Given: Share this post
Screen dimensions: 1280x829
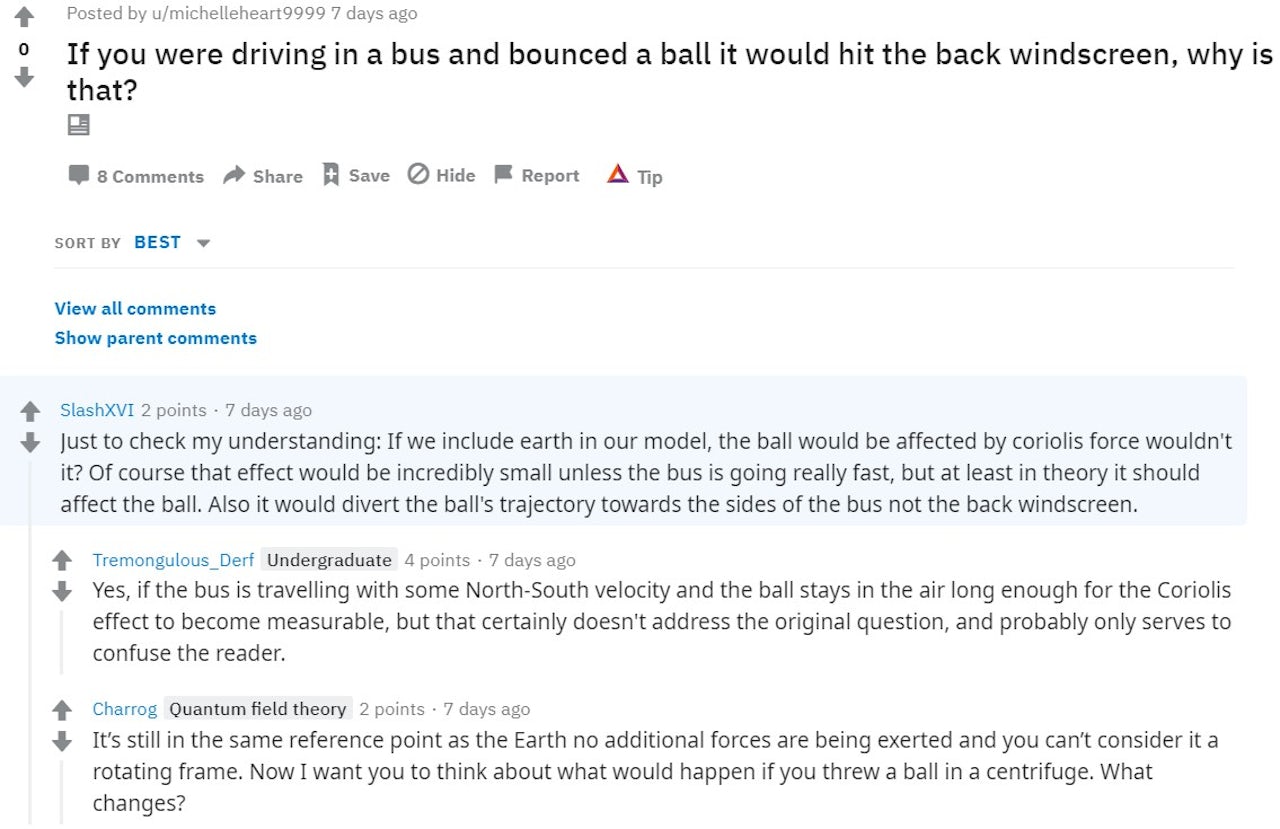Looking at the screenshot, I should (x=263, y=176).
